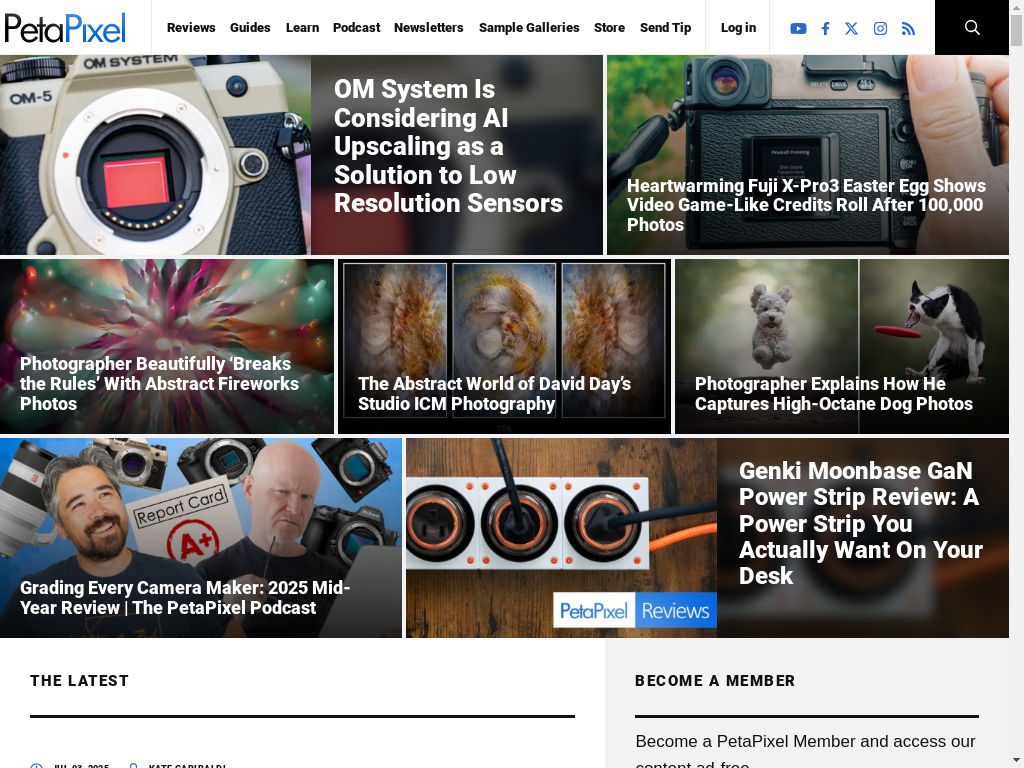Open the Newsletters page

pos(428,27)
